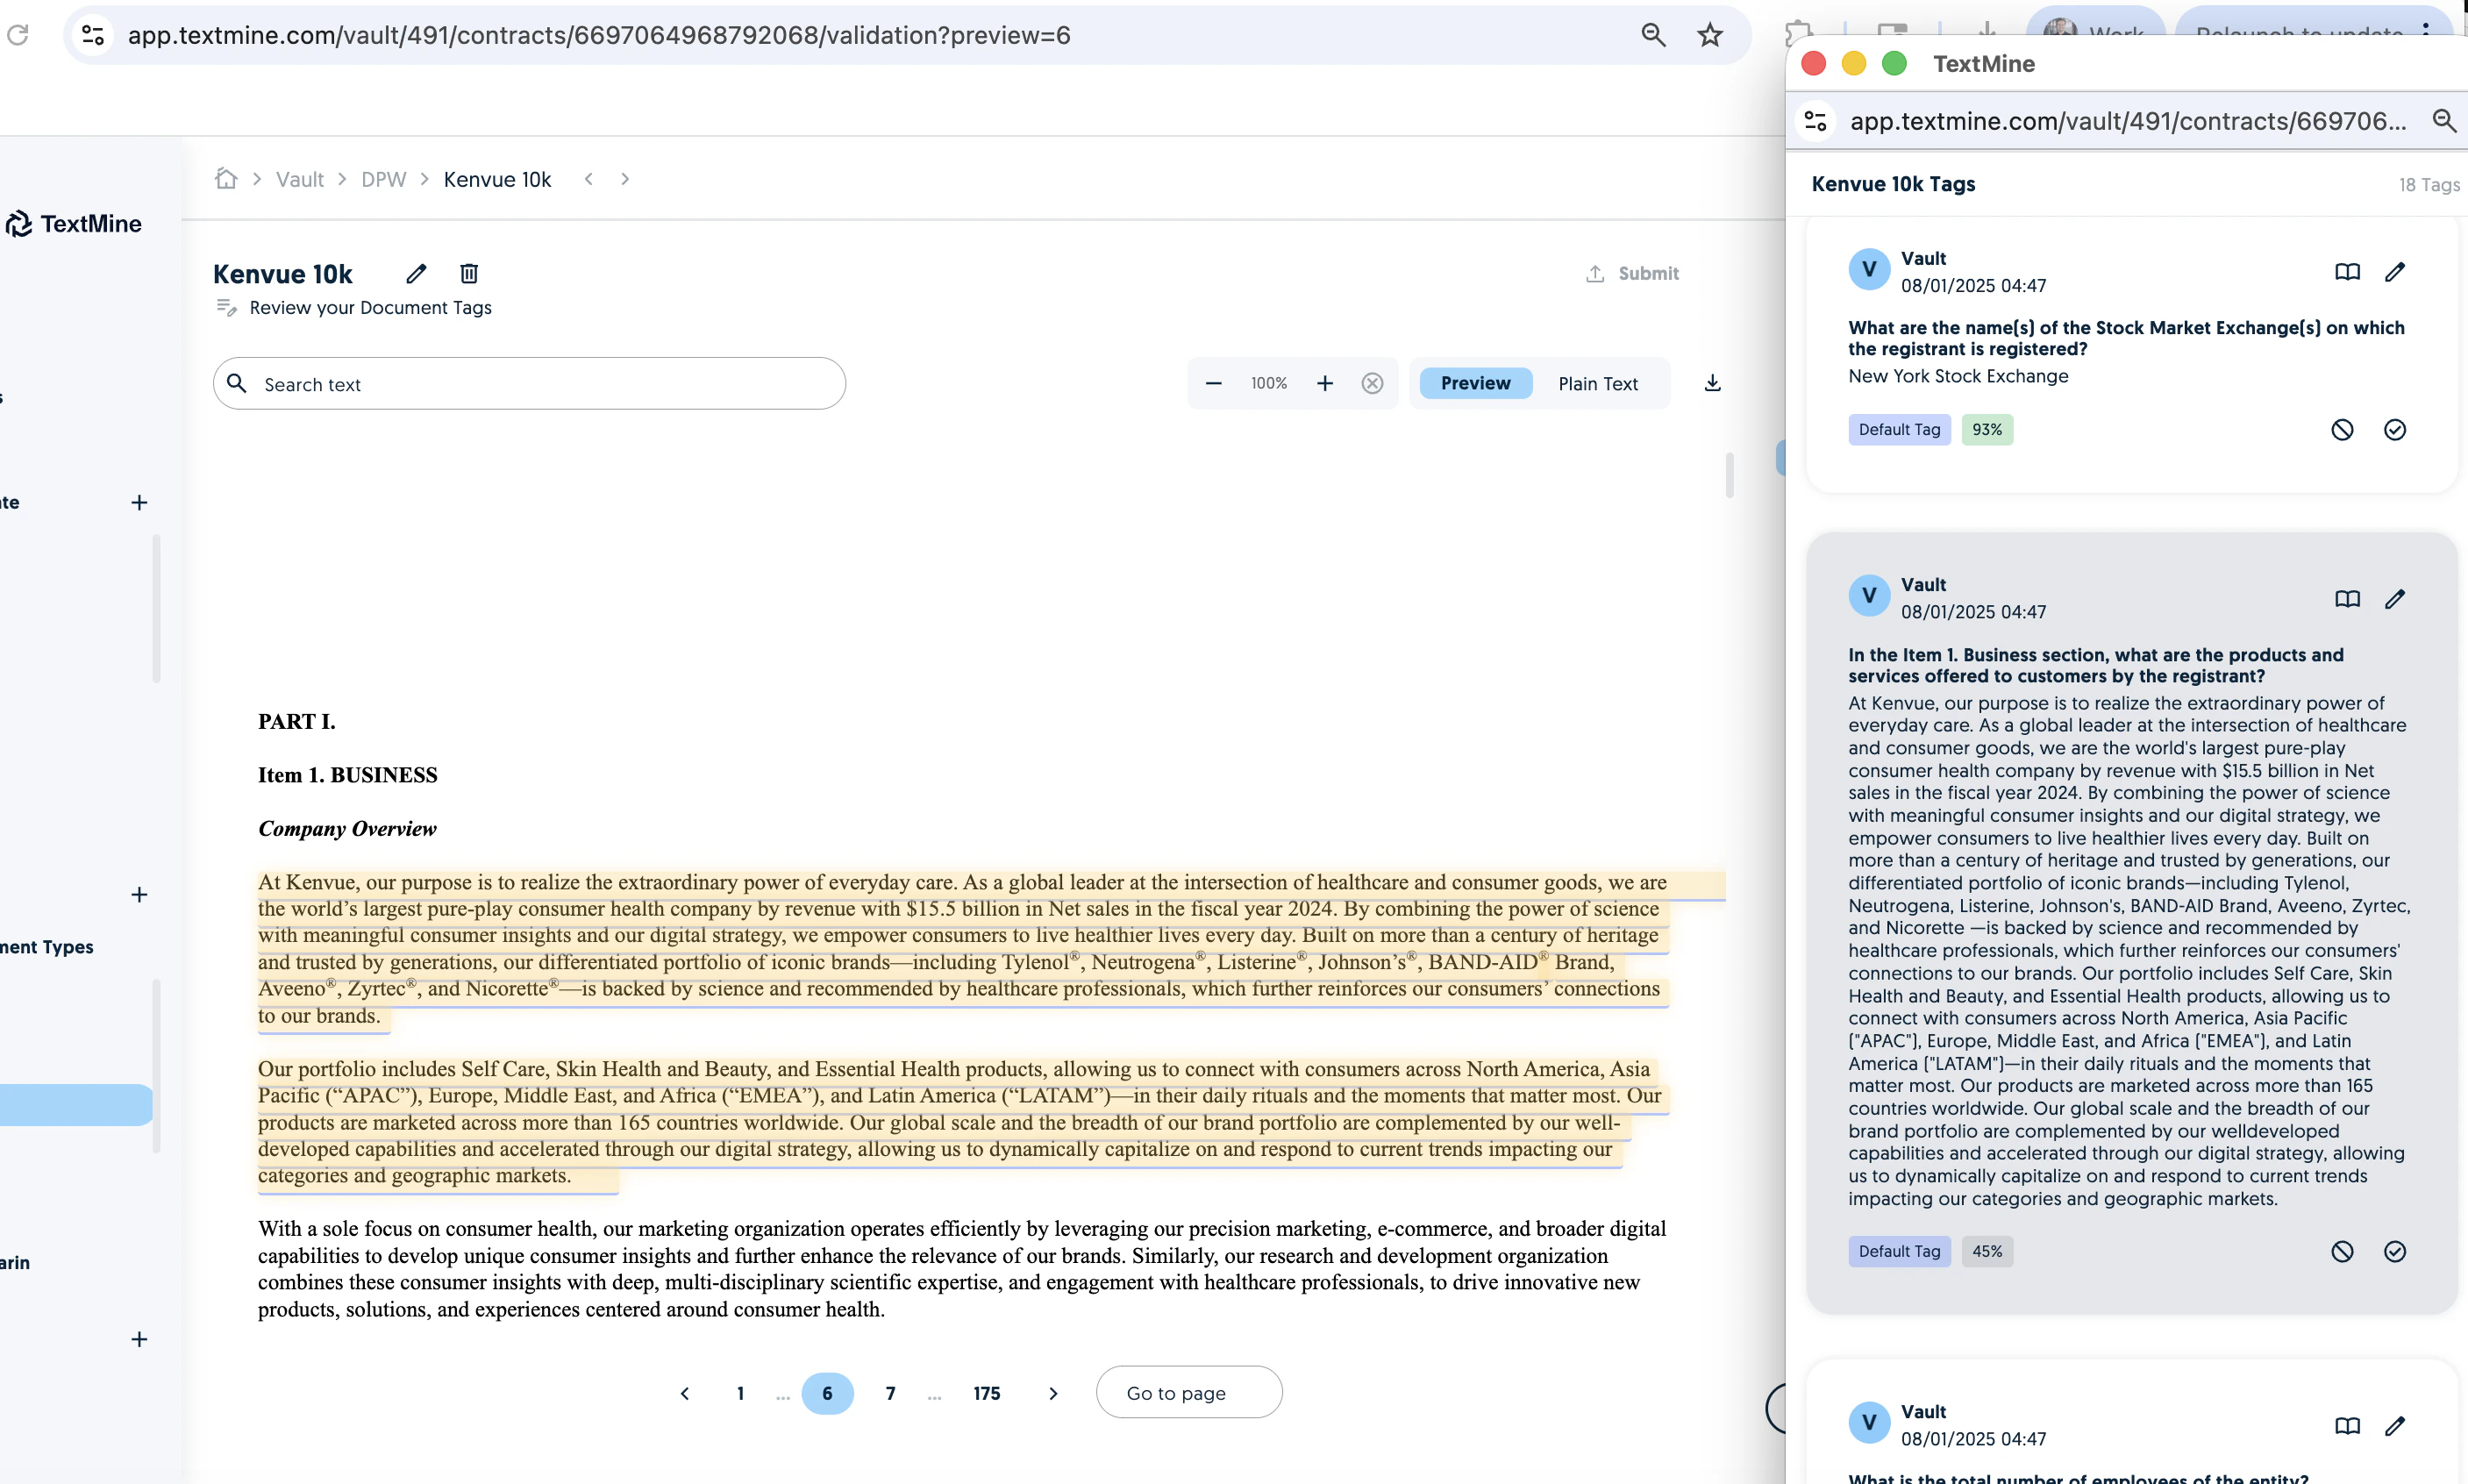Open previous document via breadcrumb left arrow

pos(589,179)
